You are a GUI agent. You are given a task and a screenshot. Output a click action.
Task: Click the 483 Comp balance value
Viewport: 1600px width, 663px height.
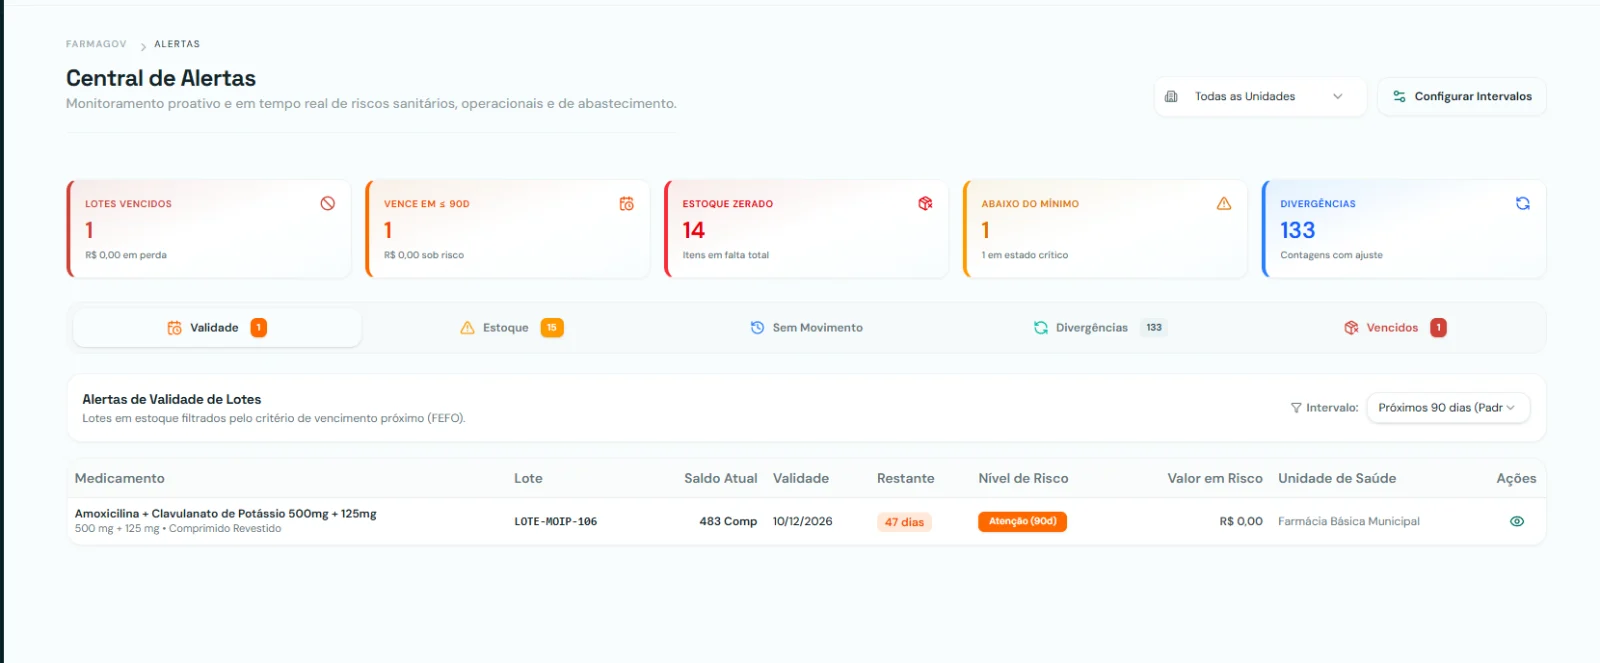[728, 522]
